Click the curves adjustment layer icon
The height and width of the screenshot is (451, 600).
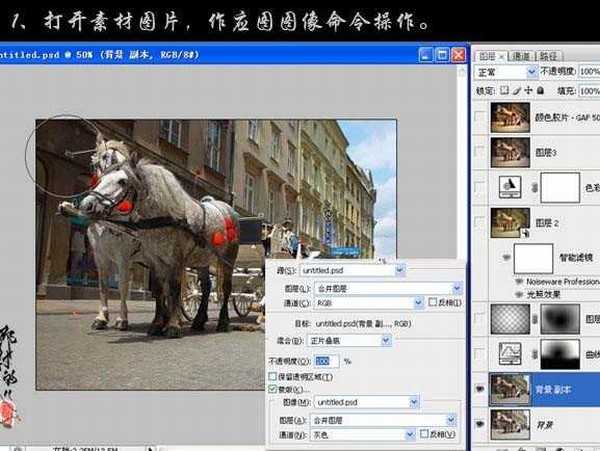tap(510, 354)
